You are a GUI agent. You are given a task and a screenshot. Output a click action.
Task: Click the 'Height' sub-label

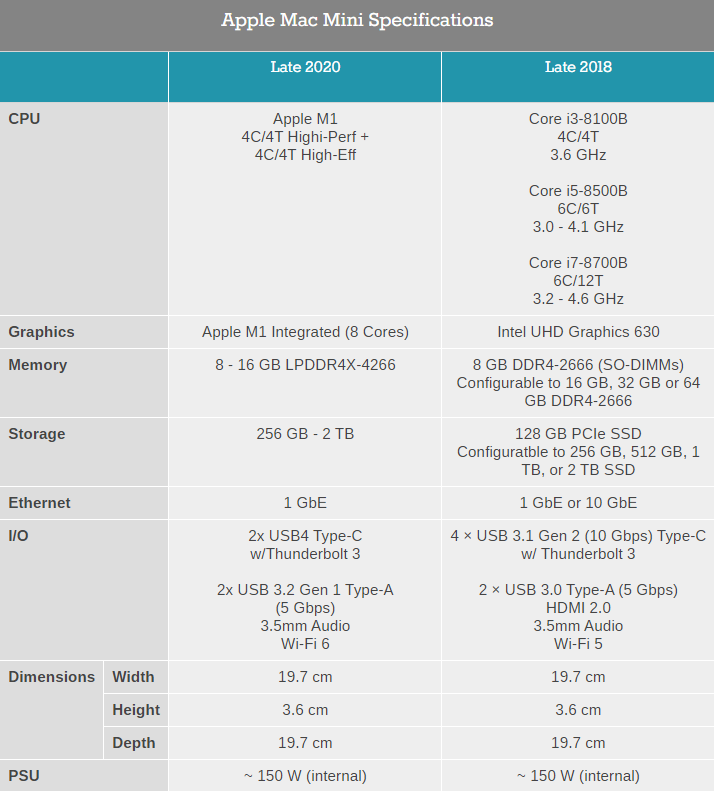point(136,710)
